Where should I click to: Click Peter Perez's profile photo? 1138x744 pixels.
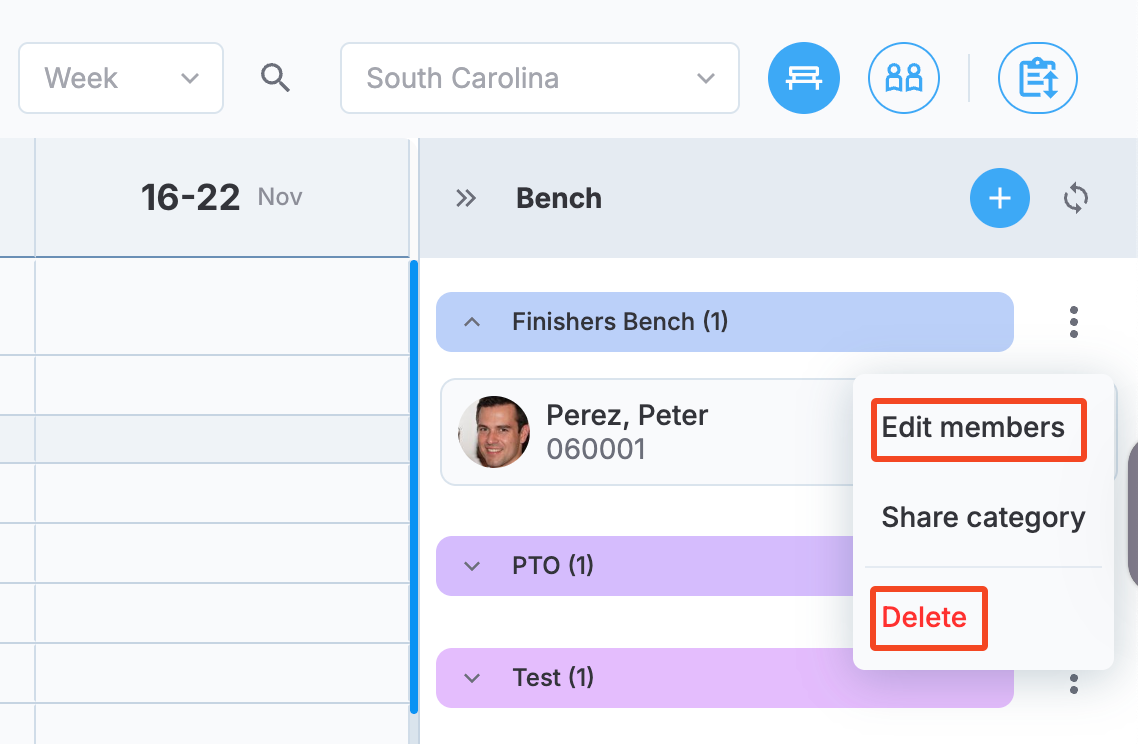tap(494, 432)
